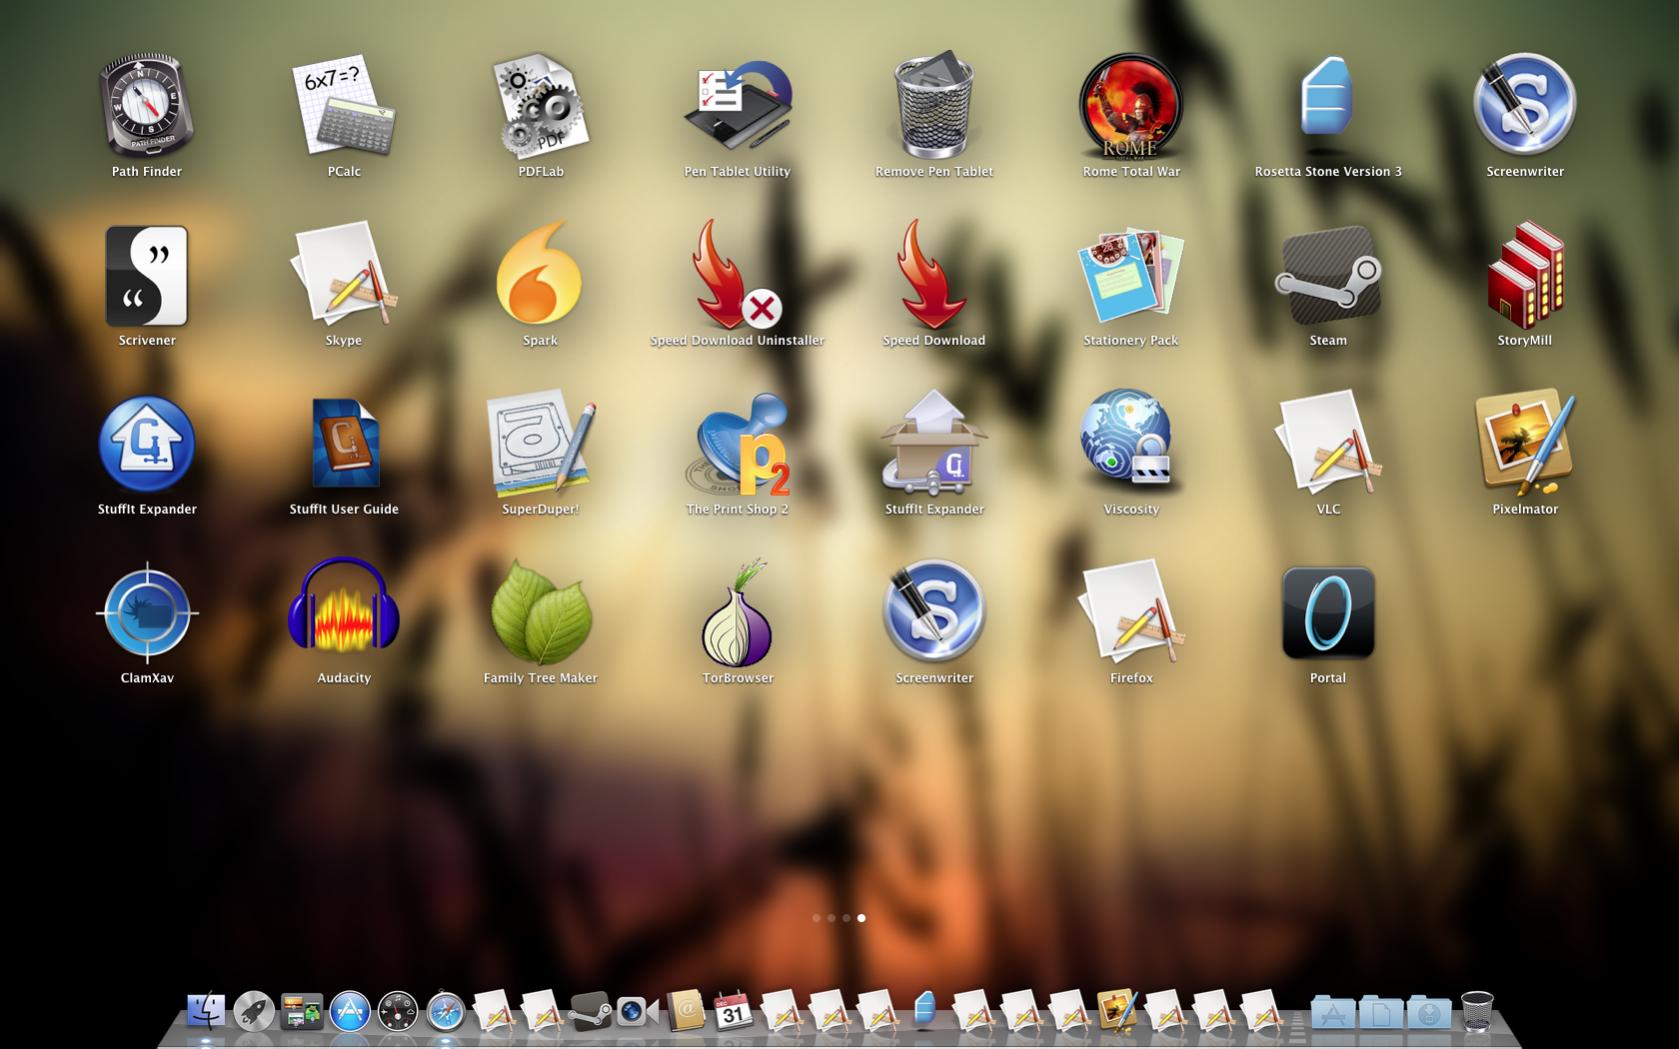
Task: Open the StuffIt User Guide
Action: (344, 444)
